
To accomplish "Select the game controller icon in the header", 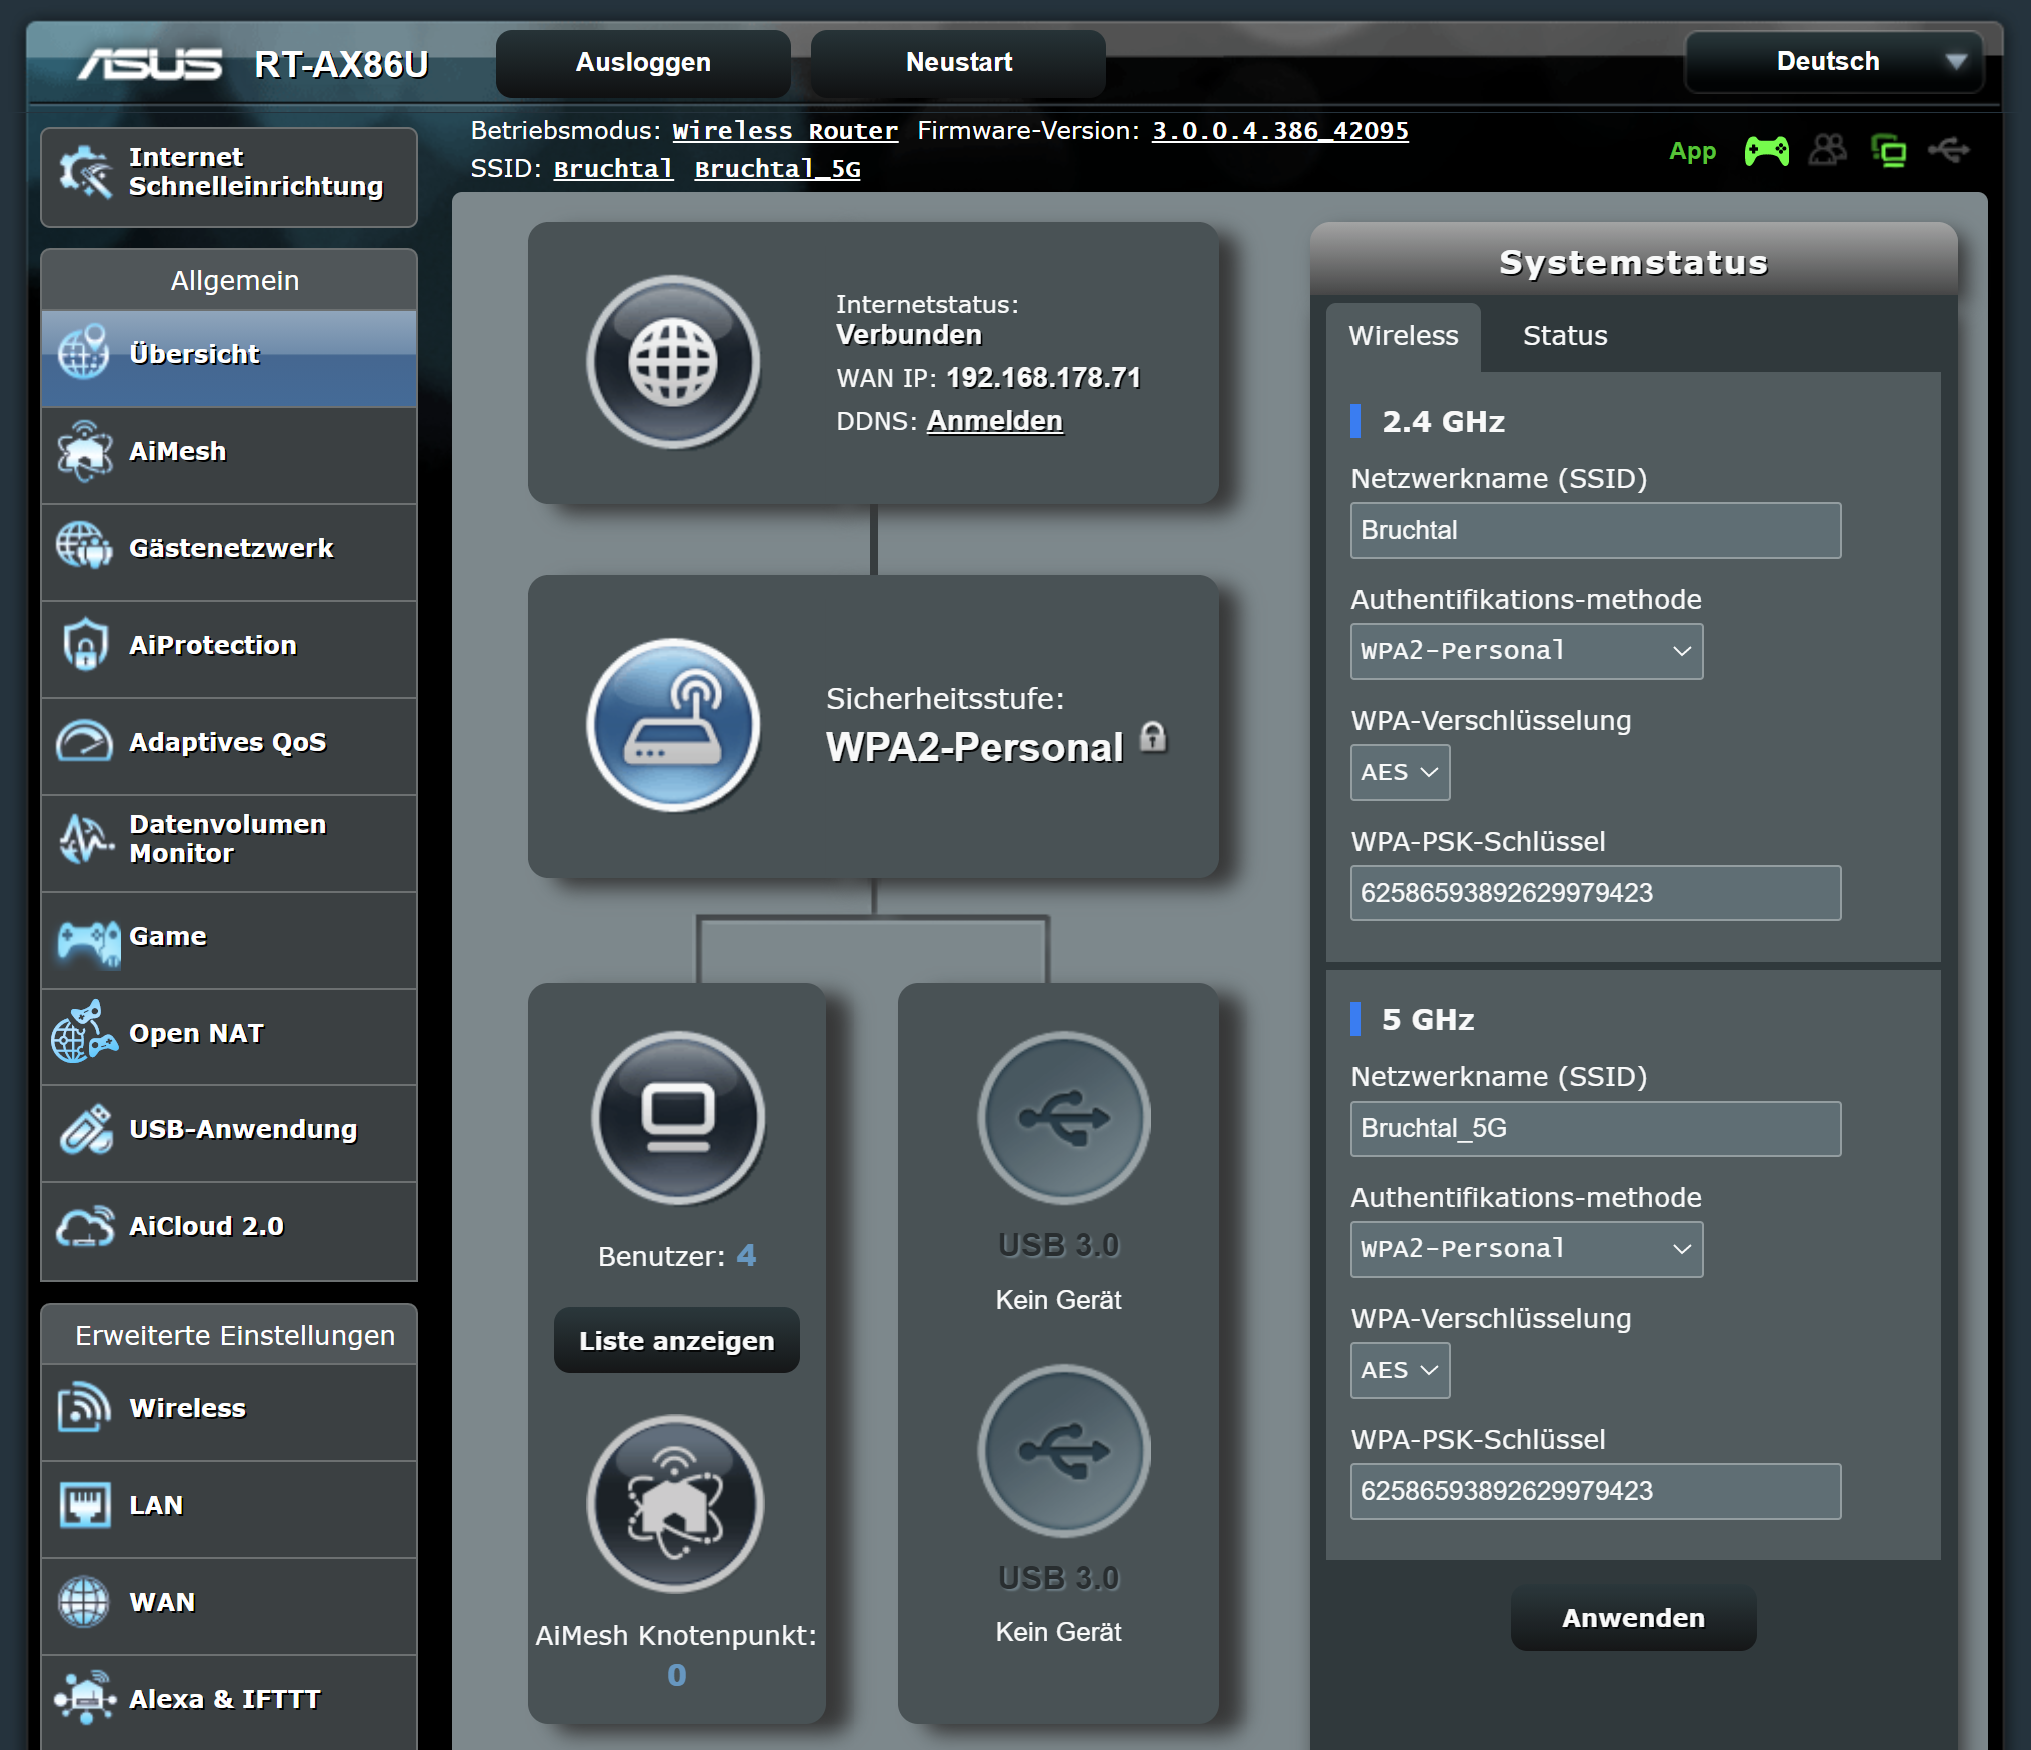I will [x=1767, y=151].
